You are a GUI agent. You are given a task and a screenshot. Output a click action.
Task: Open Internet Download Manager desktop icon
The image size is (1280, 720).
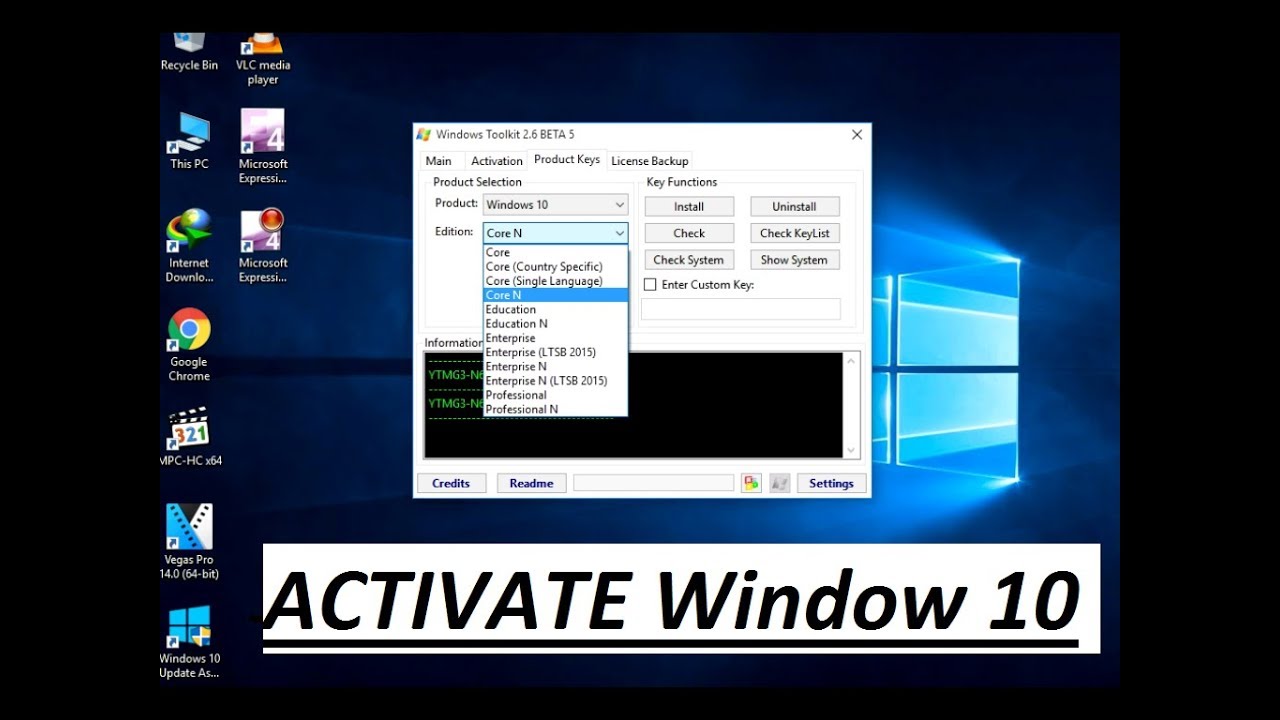(189, 246)
